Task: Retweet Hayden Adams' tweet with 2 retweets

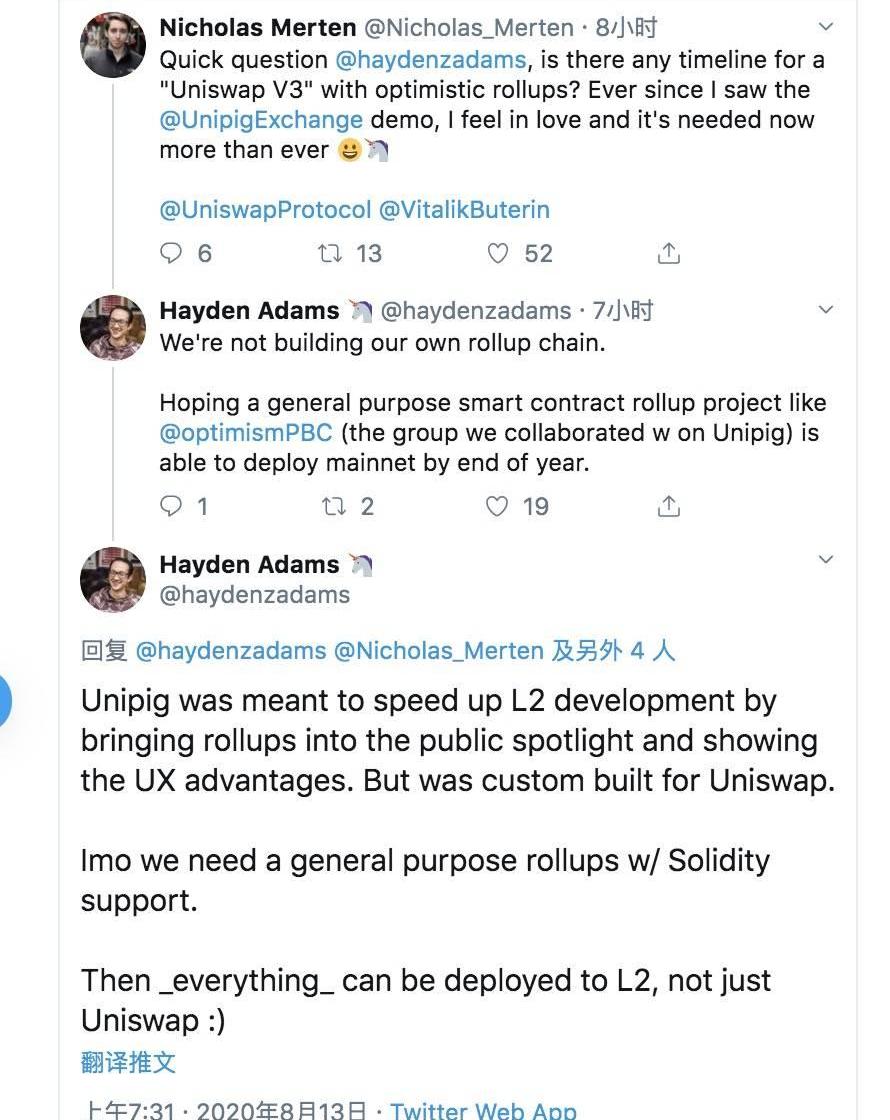Action: (x=333, y=506)
